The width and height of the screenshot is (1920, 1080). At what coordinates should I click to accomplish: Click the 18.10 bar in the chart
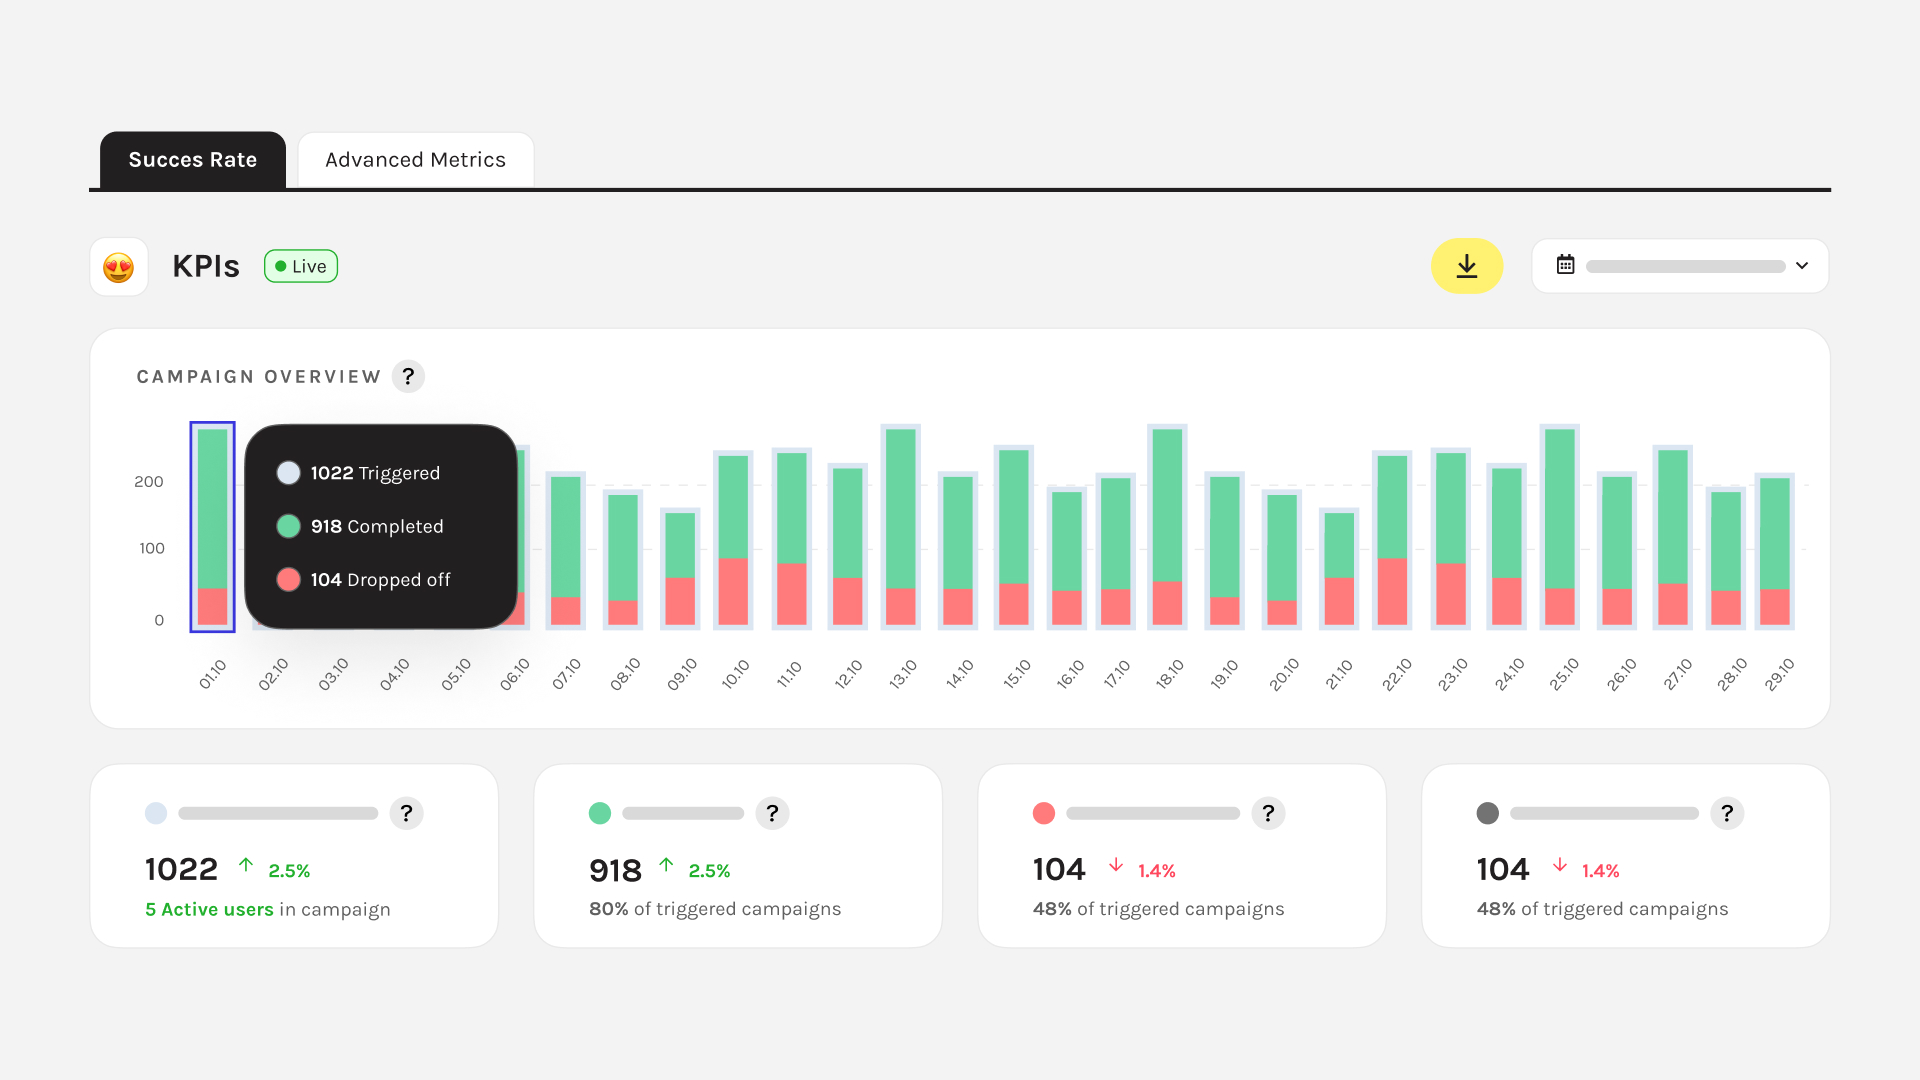point(1167,526)
